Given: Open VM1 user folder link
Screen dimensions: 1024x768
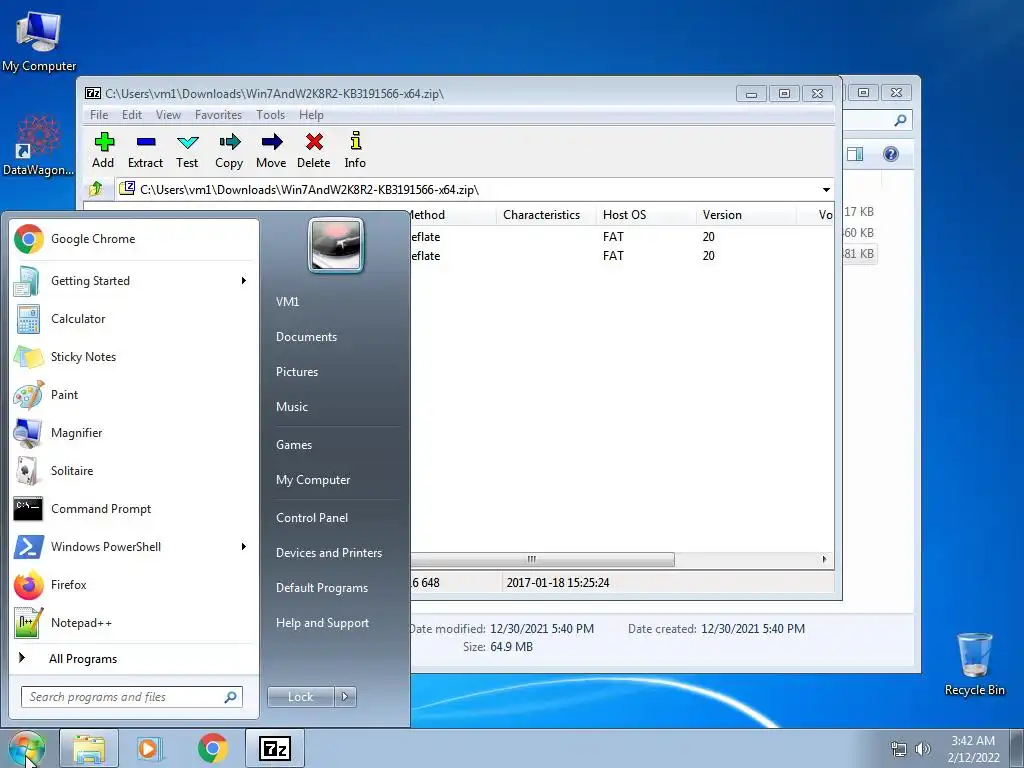Looking at the screenshot, I should point(287,302).
